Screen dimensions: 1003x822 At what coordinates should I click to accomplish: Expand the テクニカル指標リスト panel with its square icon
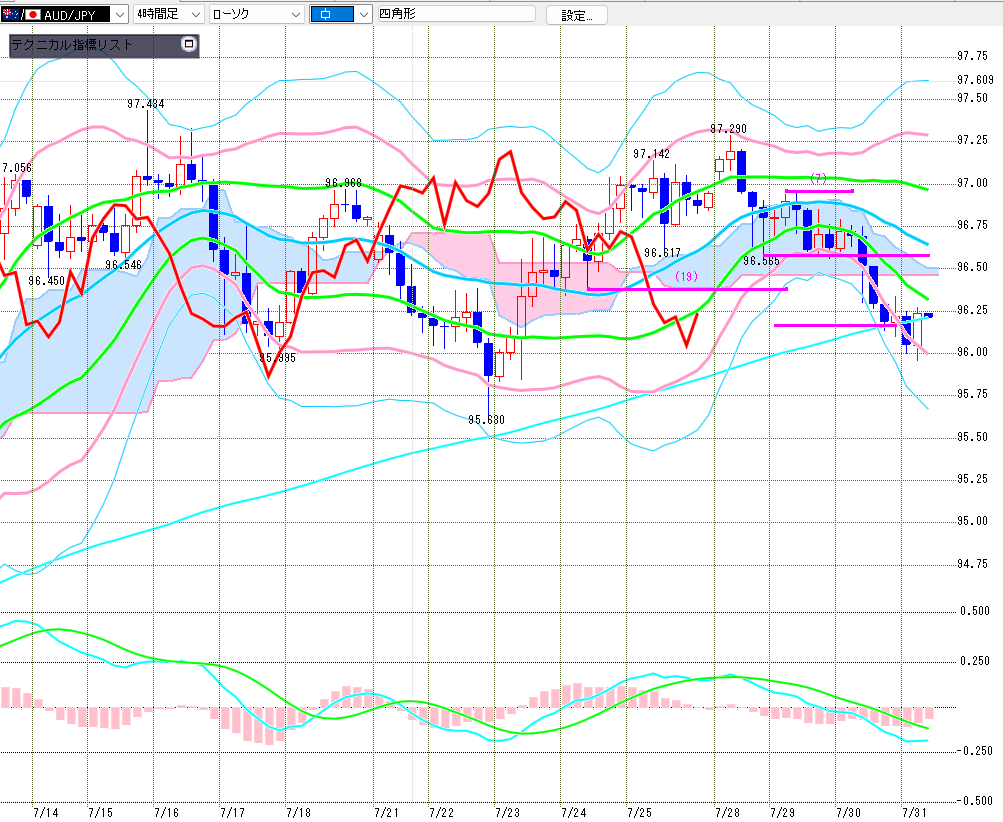pyautogui.click(x=189, y=44)
